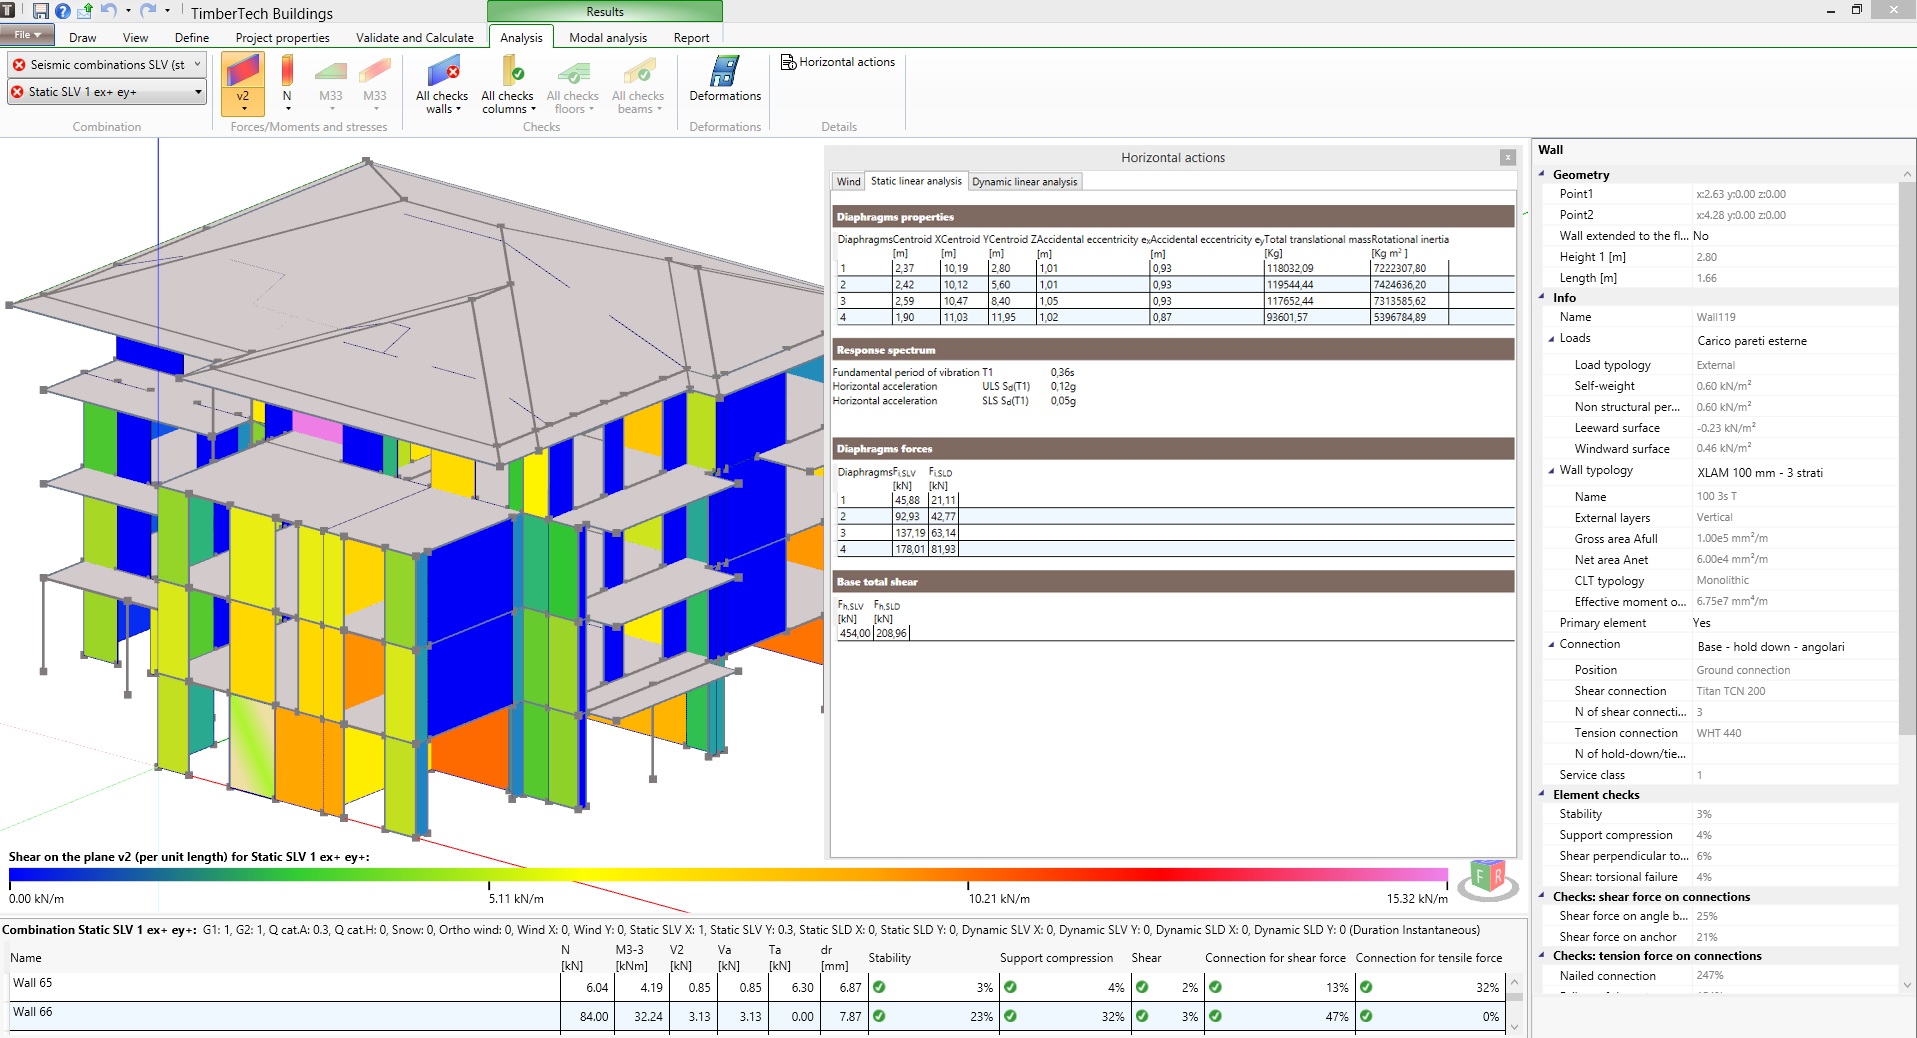Image resolution: width=1917 pixels, height=1038 pixels.
Task: Click the shear color scale bar
Action: (728, 875)
